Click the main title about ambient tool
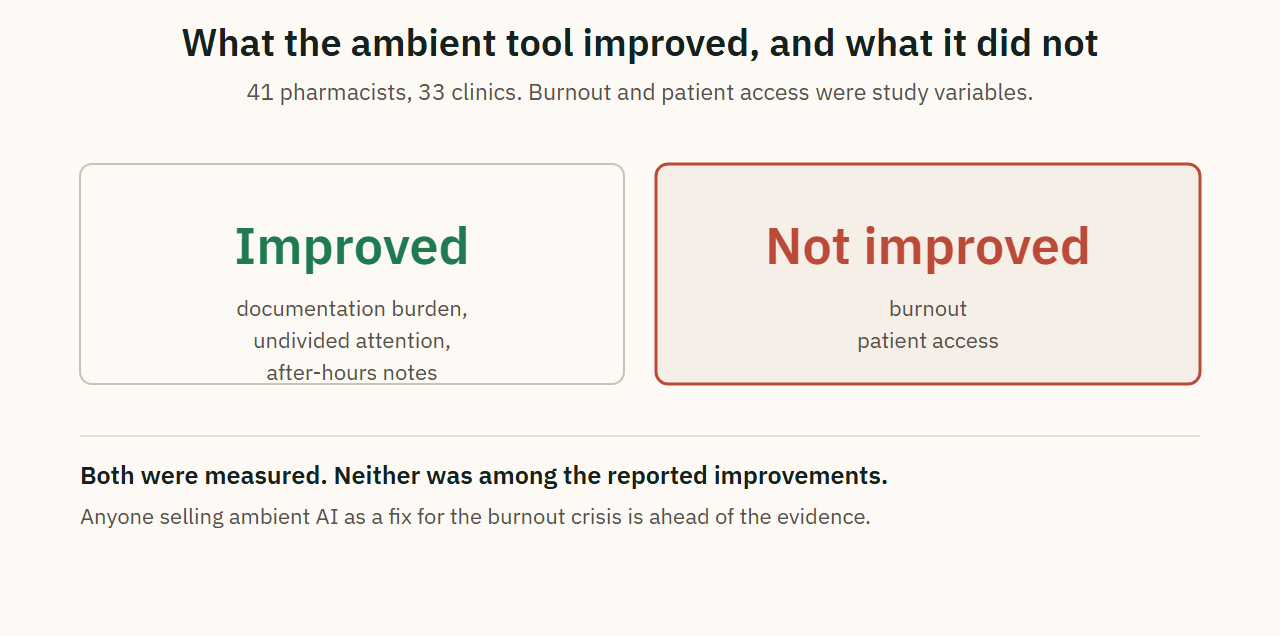Image resolution: width=1280 pixels, height=636 pixels. pos(640,43)
